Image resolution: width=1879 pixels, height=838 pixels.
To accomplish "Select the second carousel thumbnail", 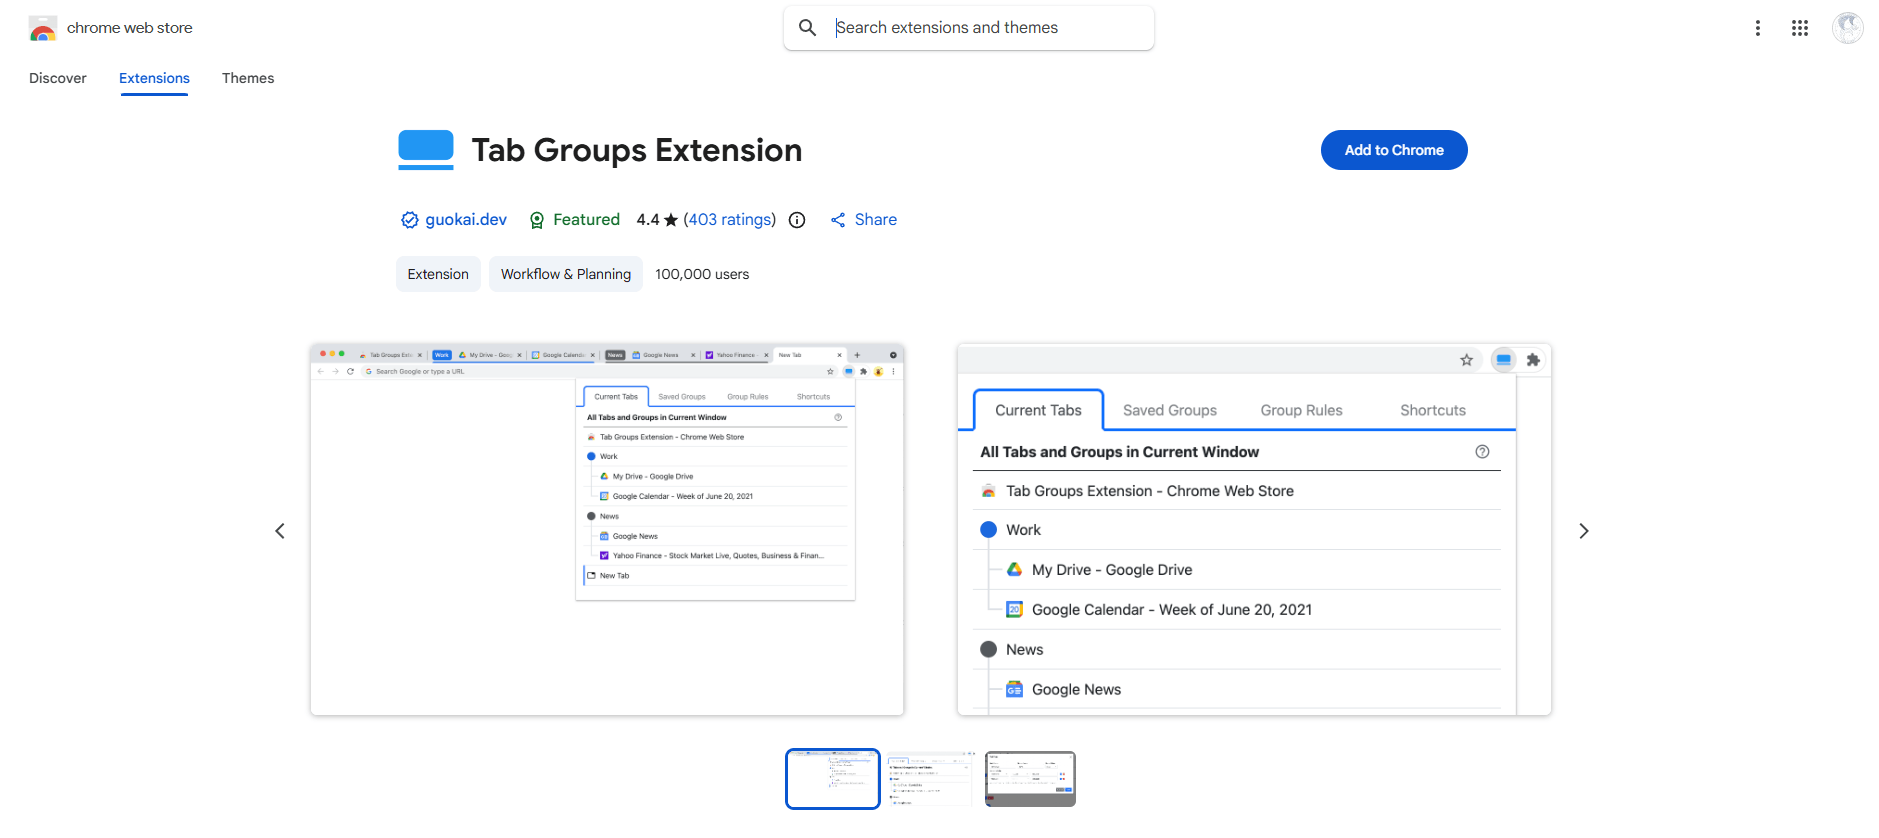I will click(x=931, y=779).
